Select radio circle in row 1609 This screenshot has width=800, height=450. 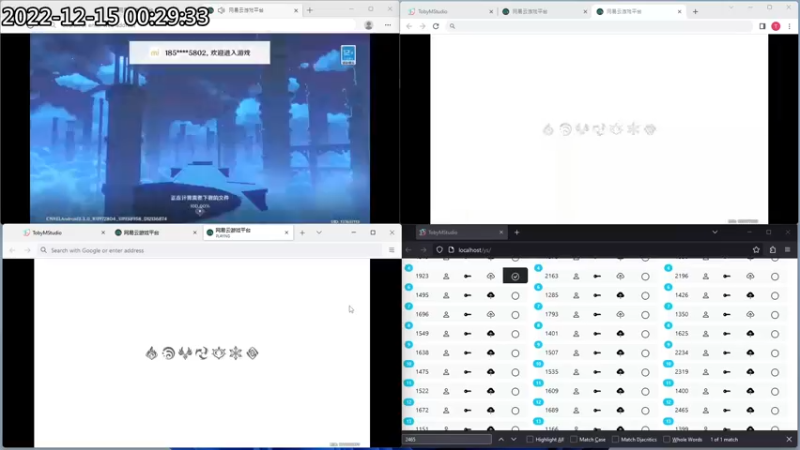pyautogui.click(x=645, y=391)
